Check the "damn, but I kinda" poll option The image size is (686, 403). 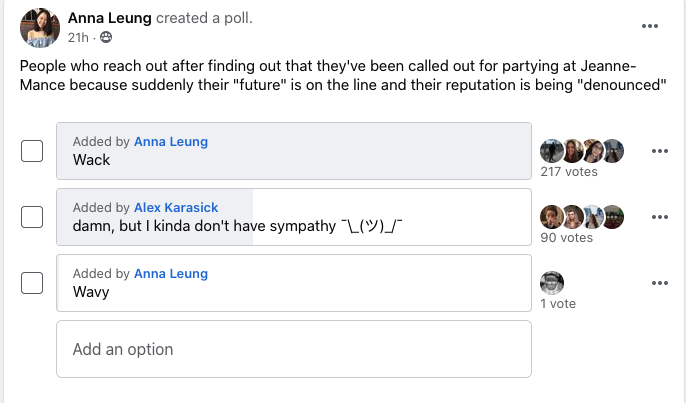coord(32,217)
